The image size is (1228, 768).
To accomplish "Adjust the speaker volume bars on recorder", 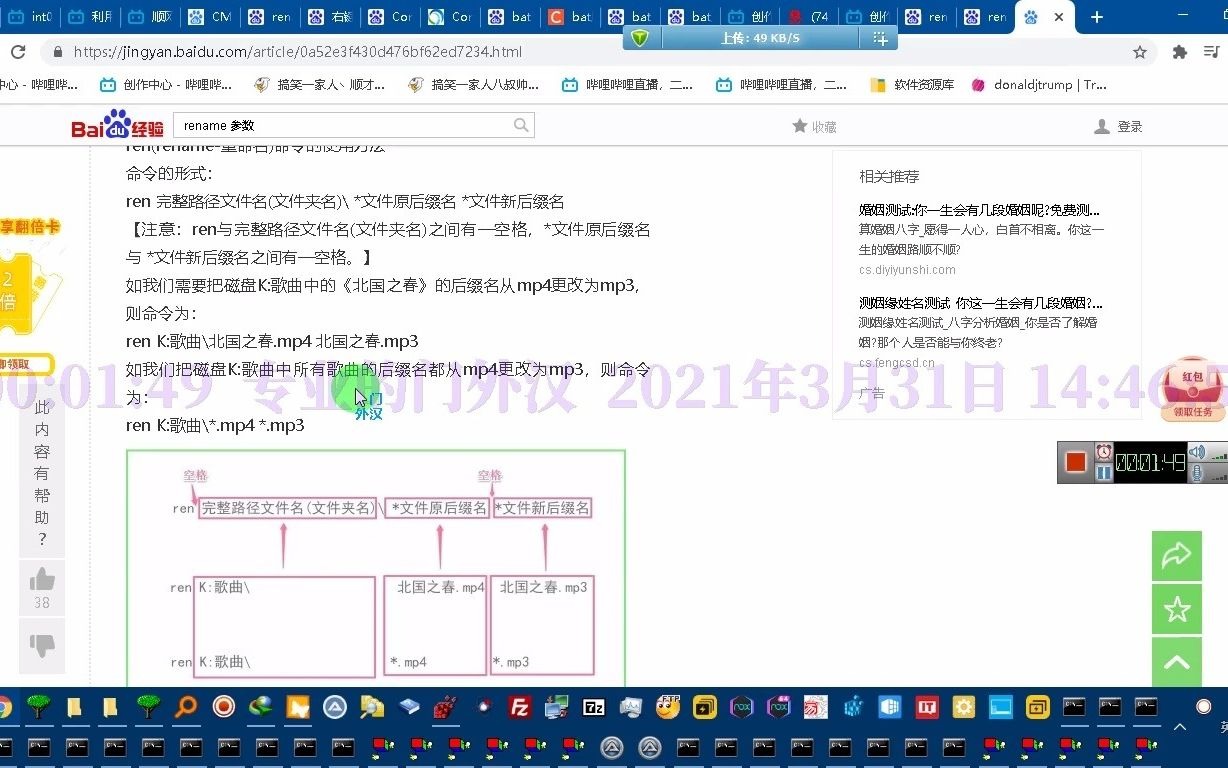I will click(1218, 457).
